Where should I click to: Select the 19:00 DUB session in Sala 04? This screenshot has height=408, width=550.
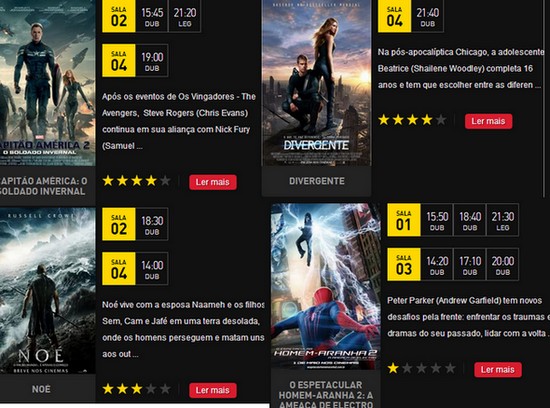(x=152, y=60)
